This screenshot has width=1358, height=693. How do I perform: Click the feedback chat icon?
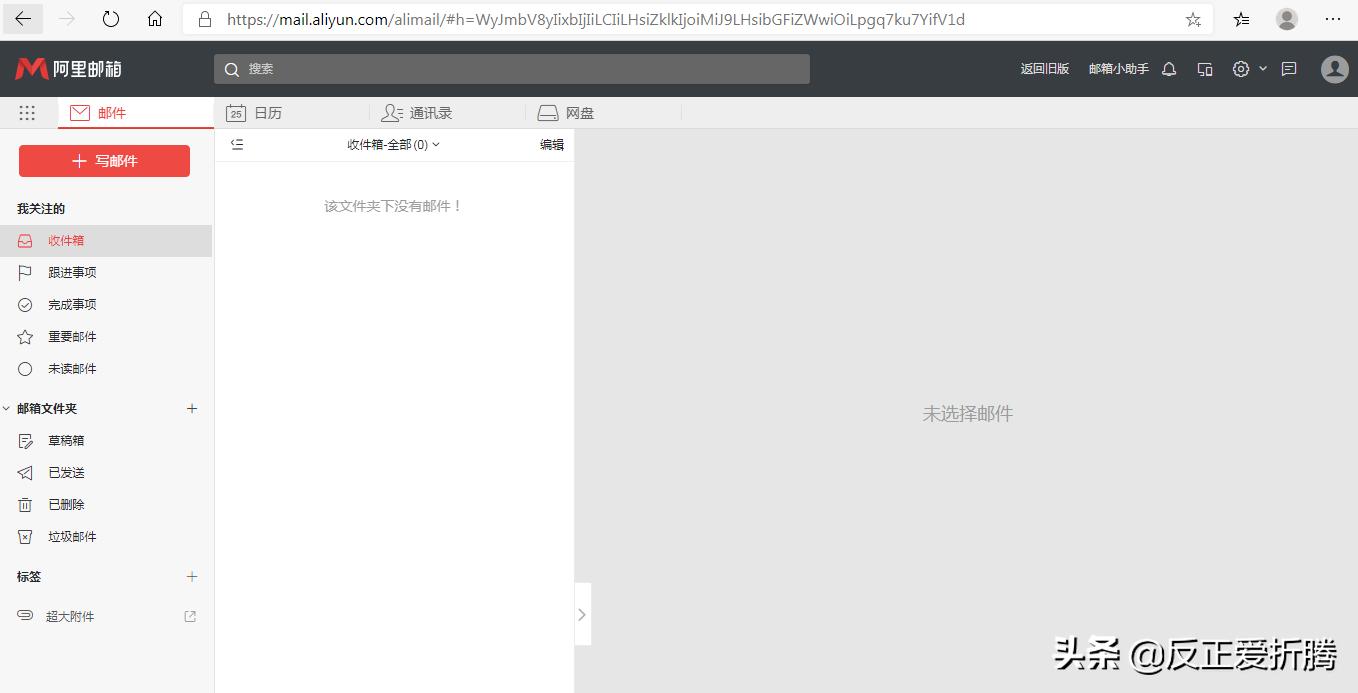[1288, 69]
